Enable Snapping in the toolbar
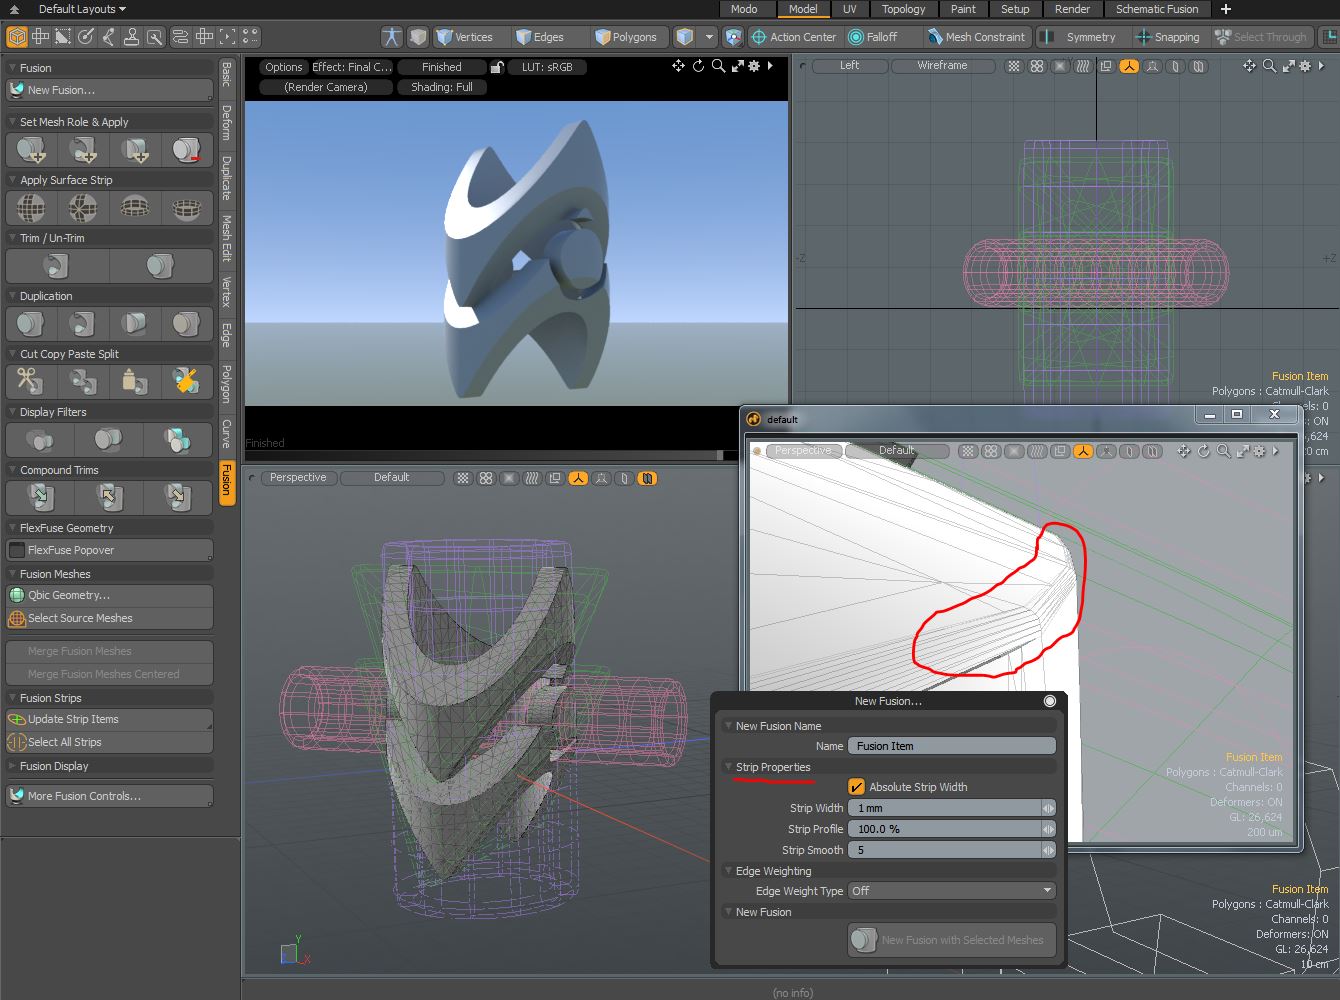Viewport: 1340px width, 1000px height. point(1166,37)
